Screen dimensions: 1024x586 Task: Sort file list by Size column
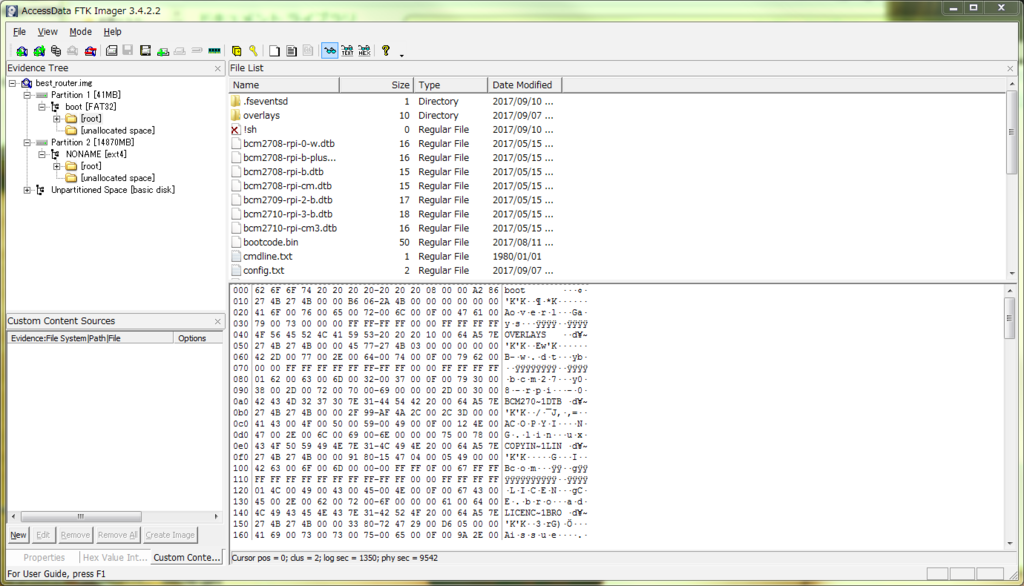tap(377, 85)
